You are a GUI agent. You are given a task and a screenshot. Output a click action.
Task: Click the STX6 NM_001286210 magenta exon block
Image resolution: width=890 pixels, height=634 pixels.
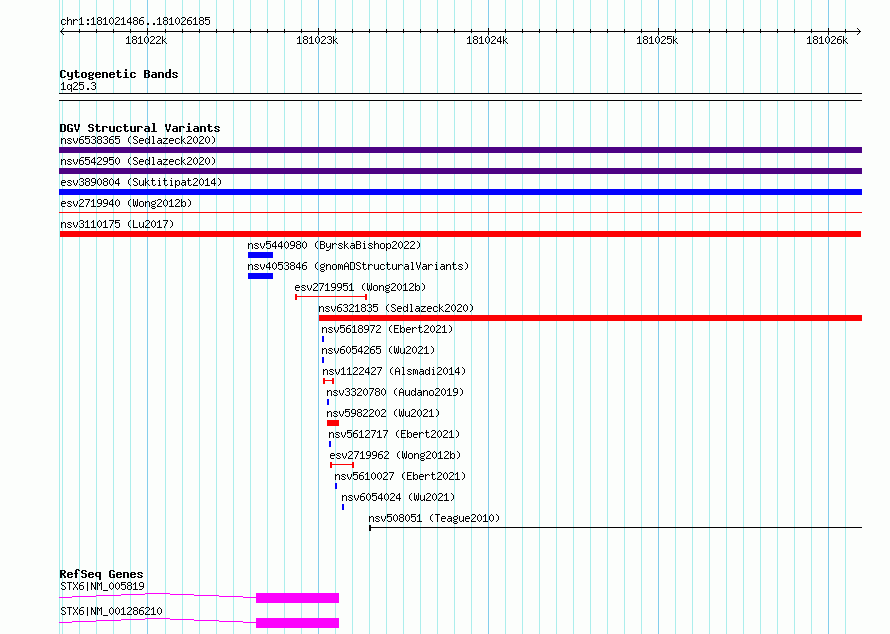coord(297,623)
